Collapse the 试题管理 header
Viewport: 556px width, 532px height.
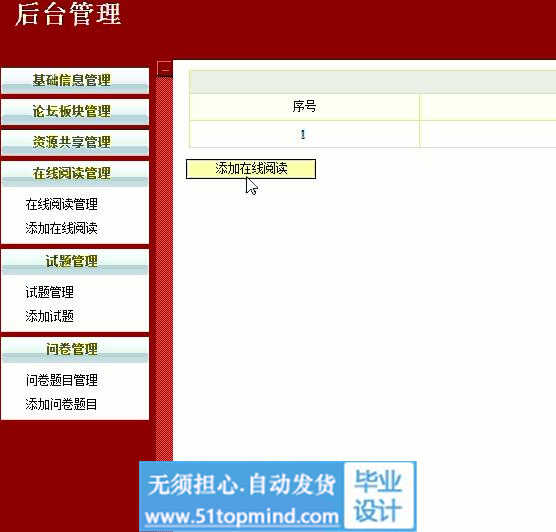75,262
